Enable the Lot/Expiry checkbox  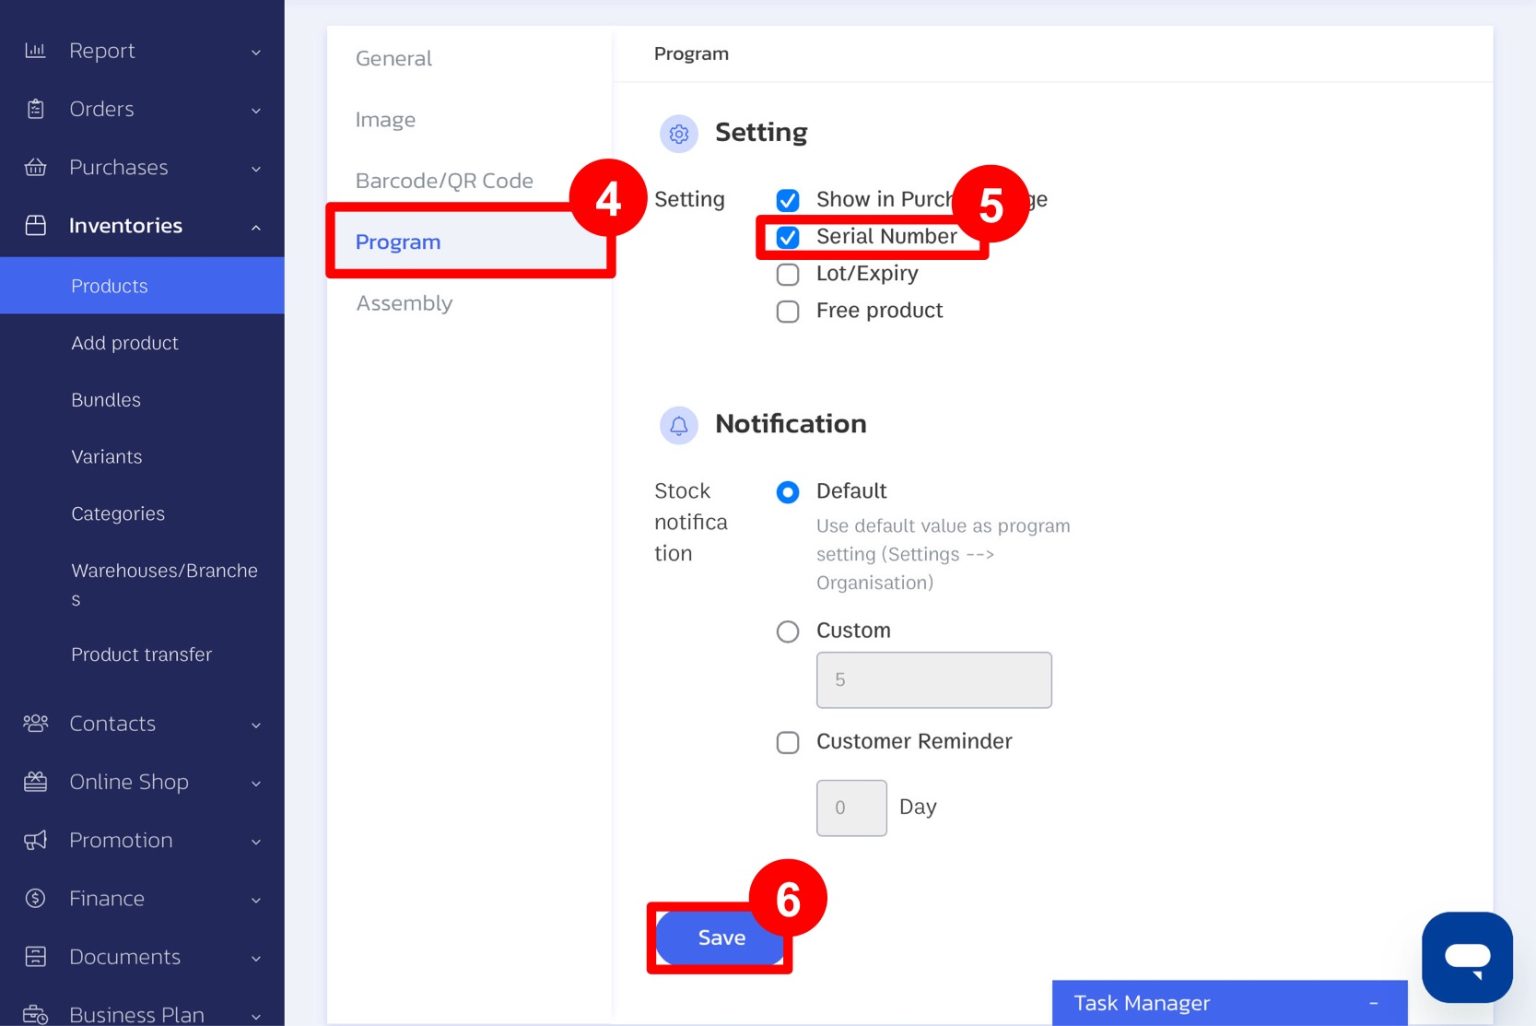click(x=788, y=274)
